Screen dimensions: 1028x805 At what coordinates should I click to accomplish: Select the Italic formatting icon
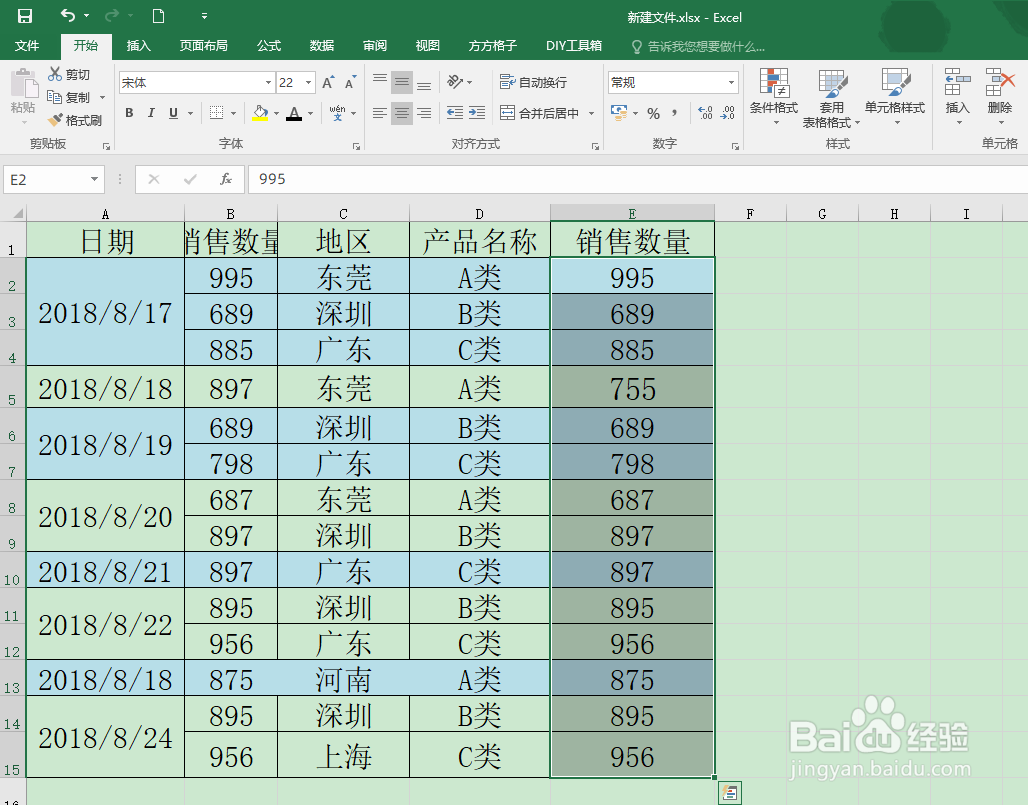point(151,113)
